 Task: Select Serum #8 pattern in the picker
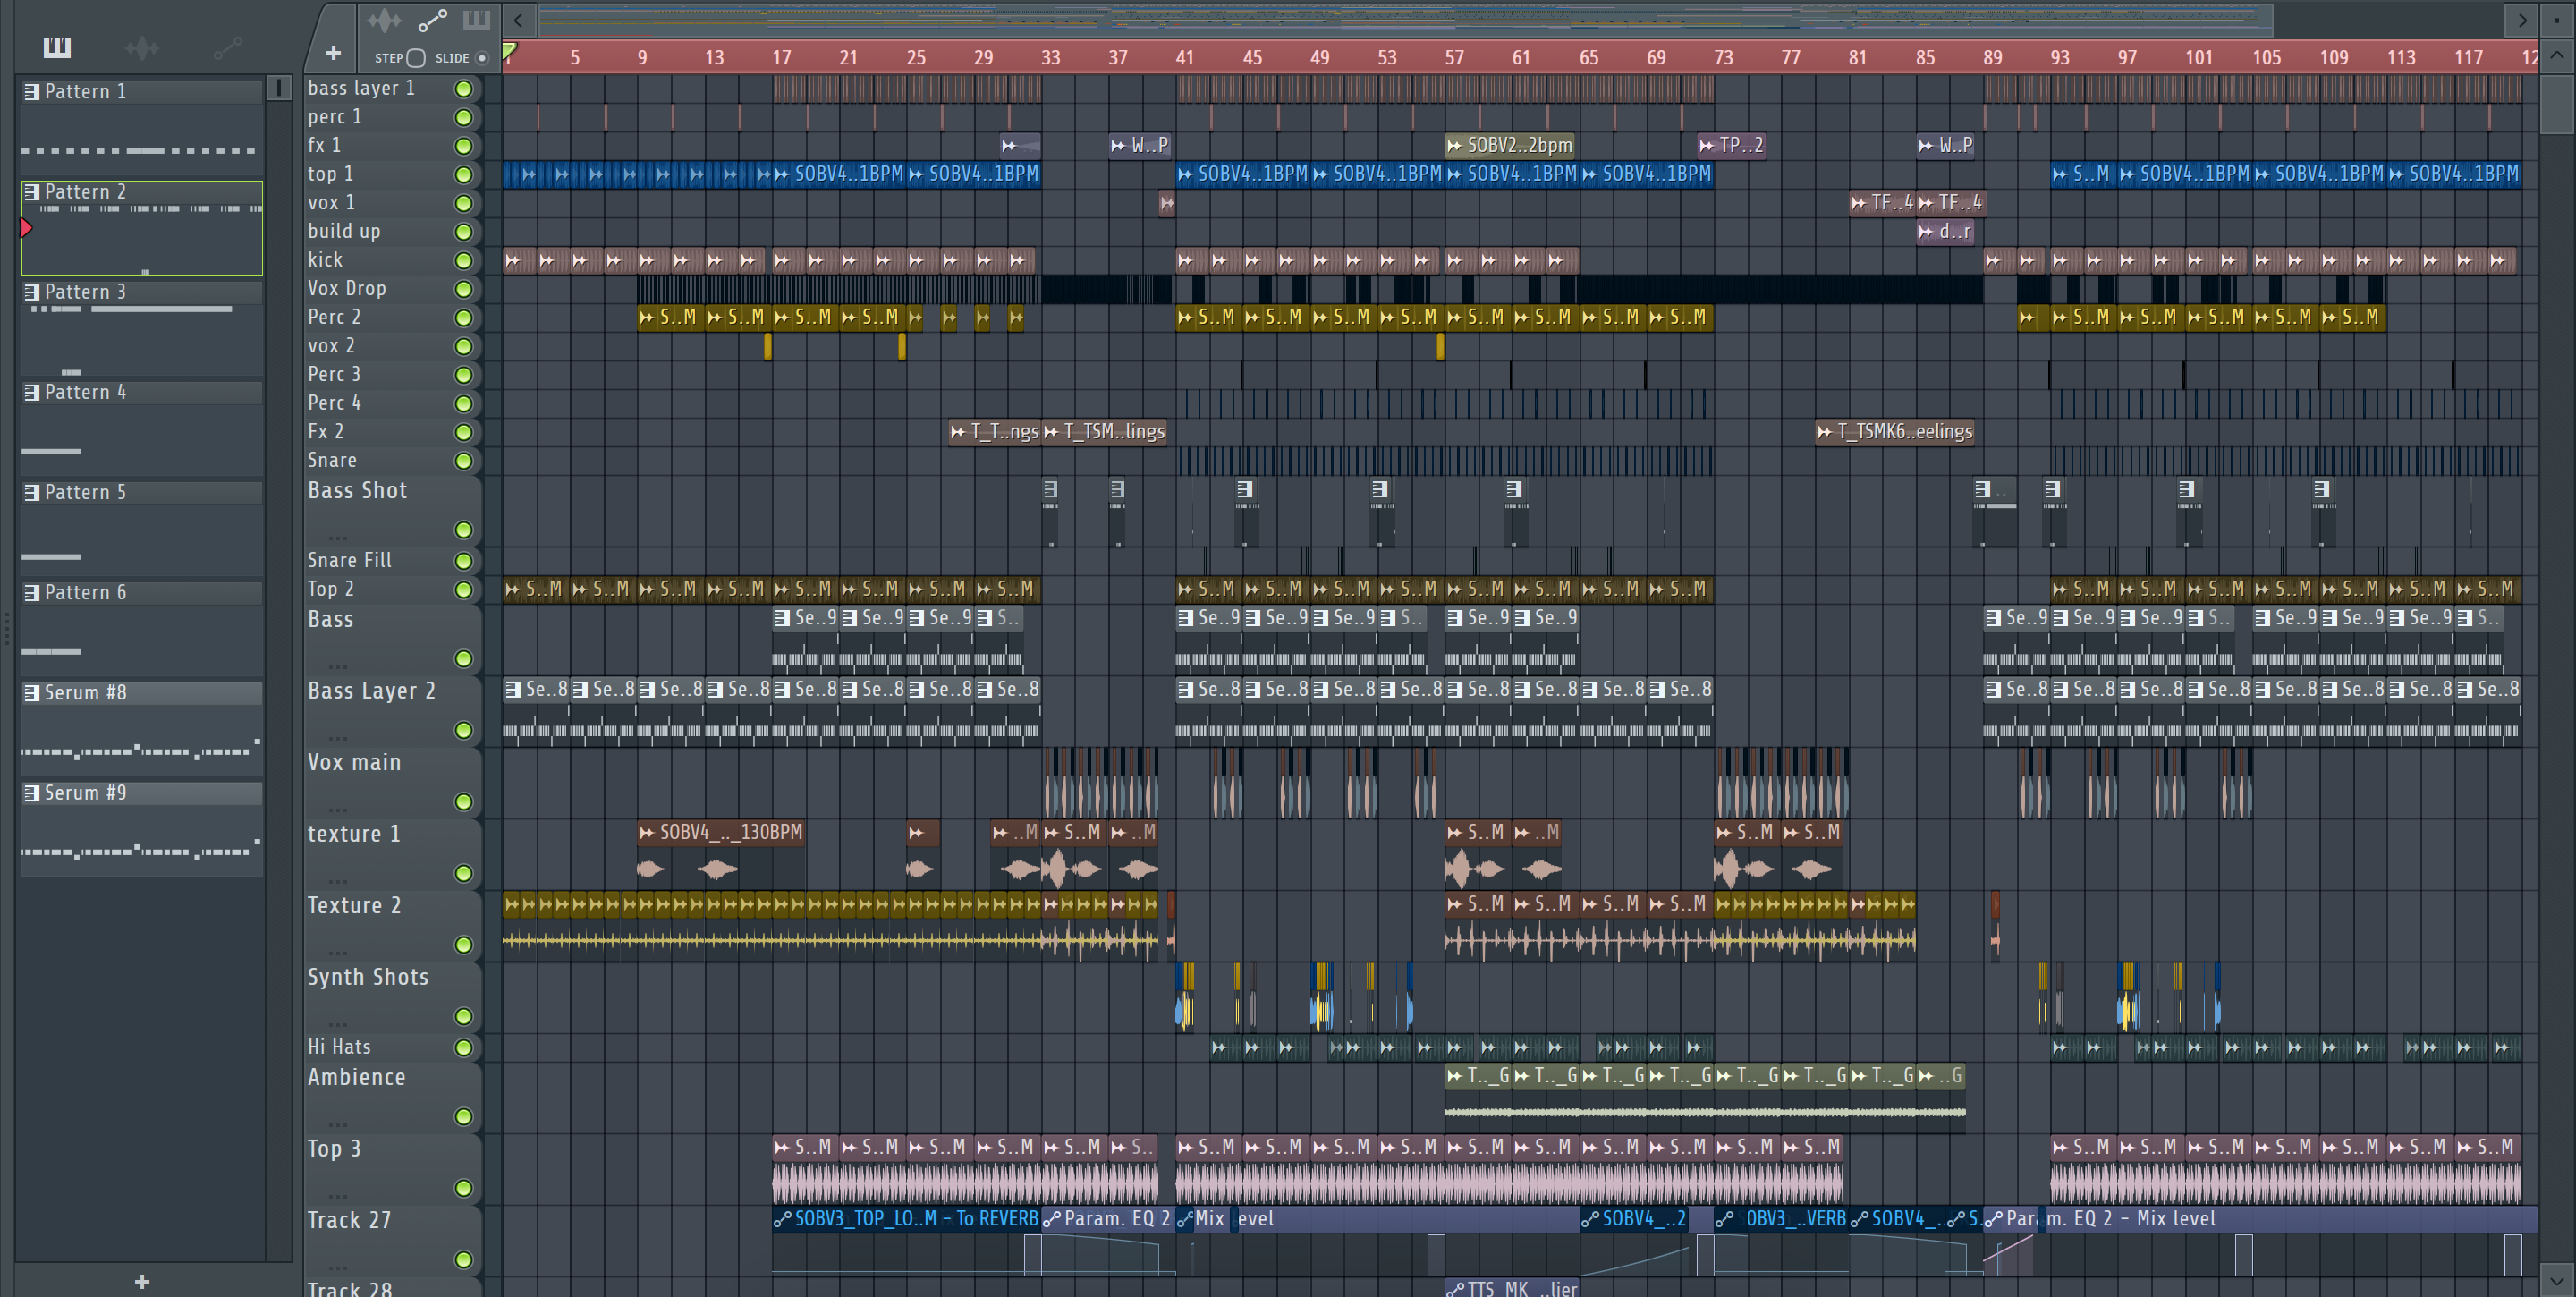point(142,728)
